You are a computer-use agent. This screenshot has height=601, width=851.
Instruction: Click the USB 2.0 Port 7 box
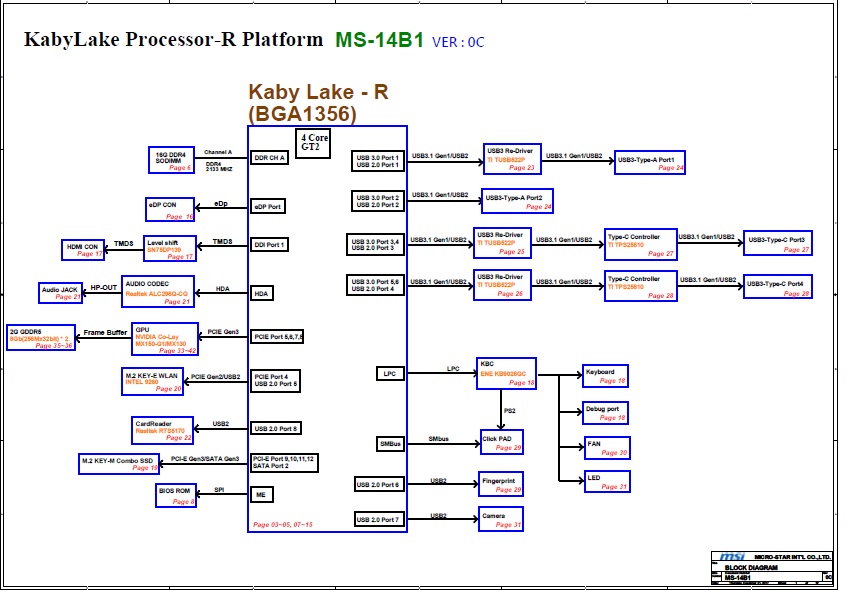(x=379, y=520)
